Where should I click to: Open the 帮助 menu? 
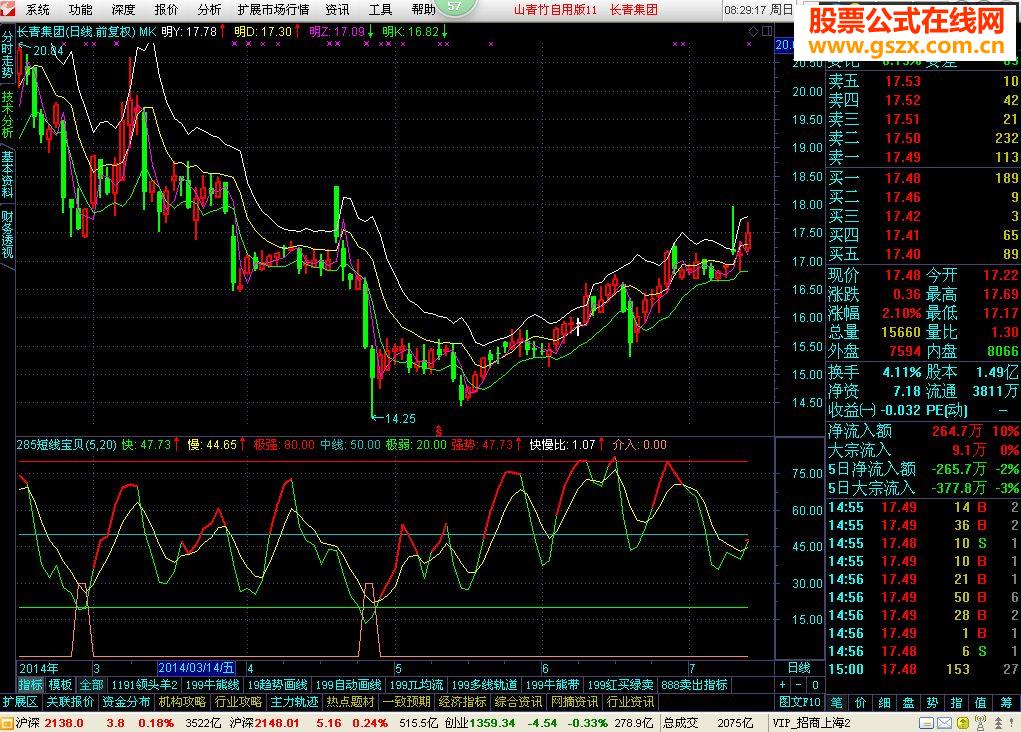tap(423, 10)
